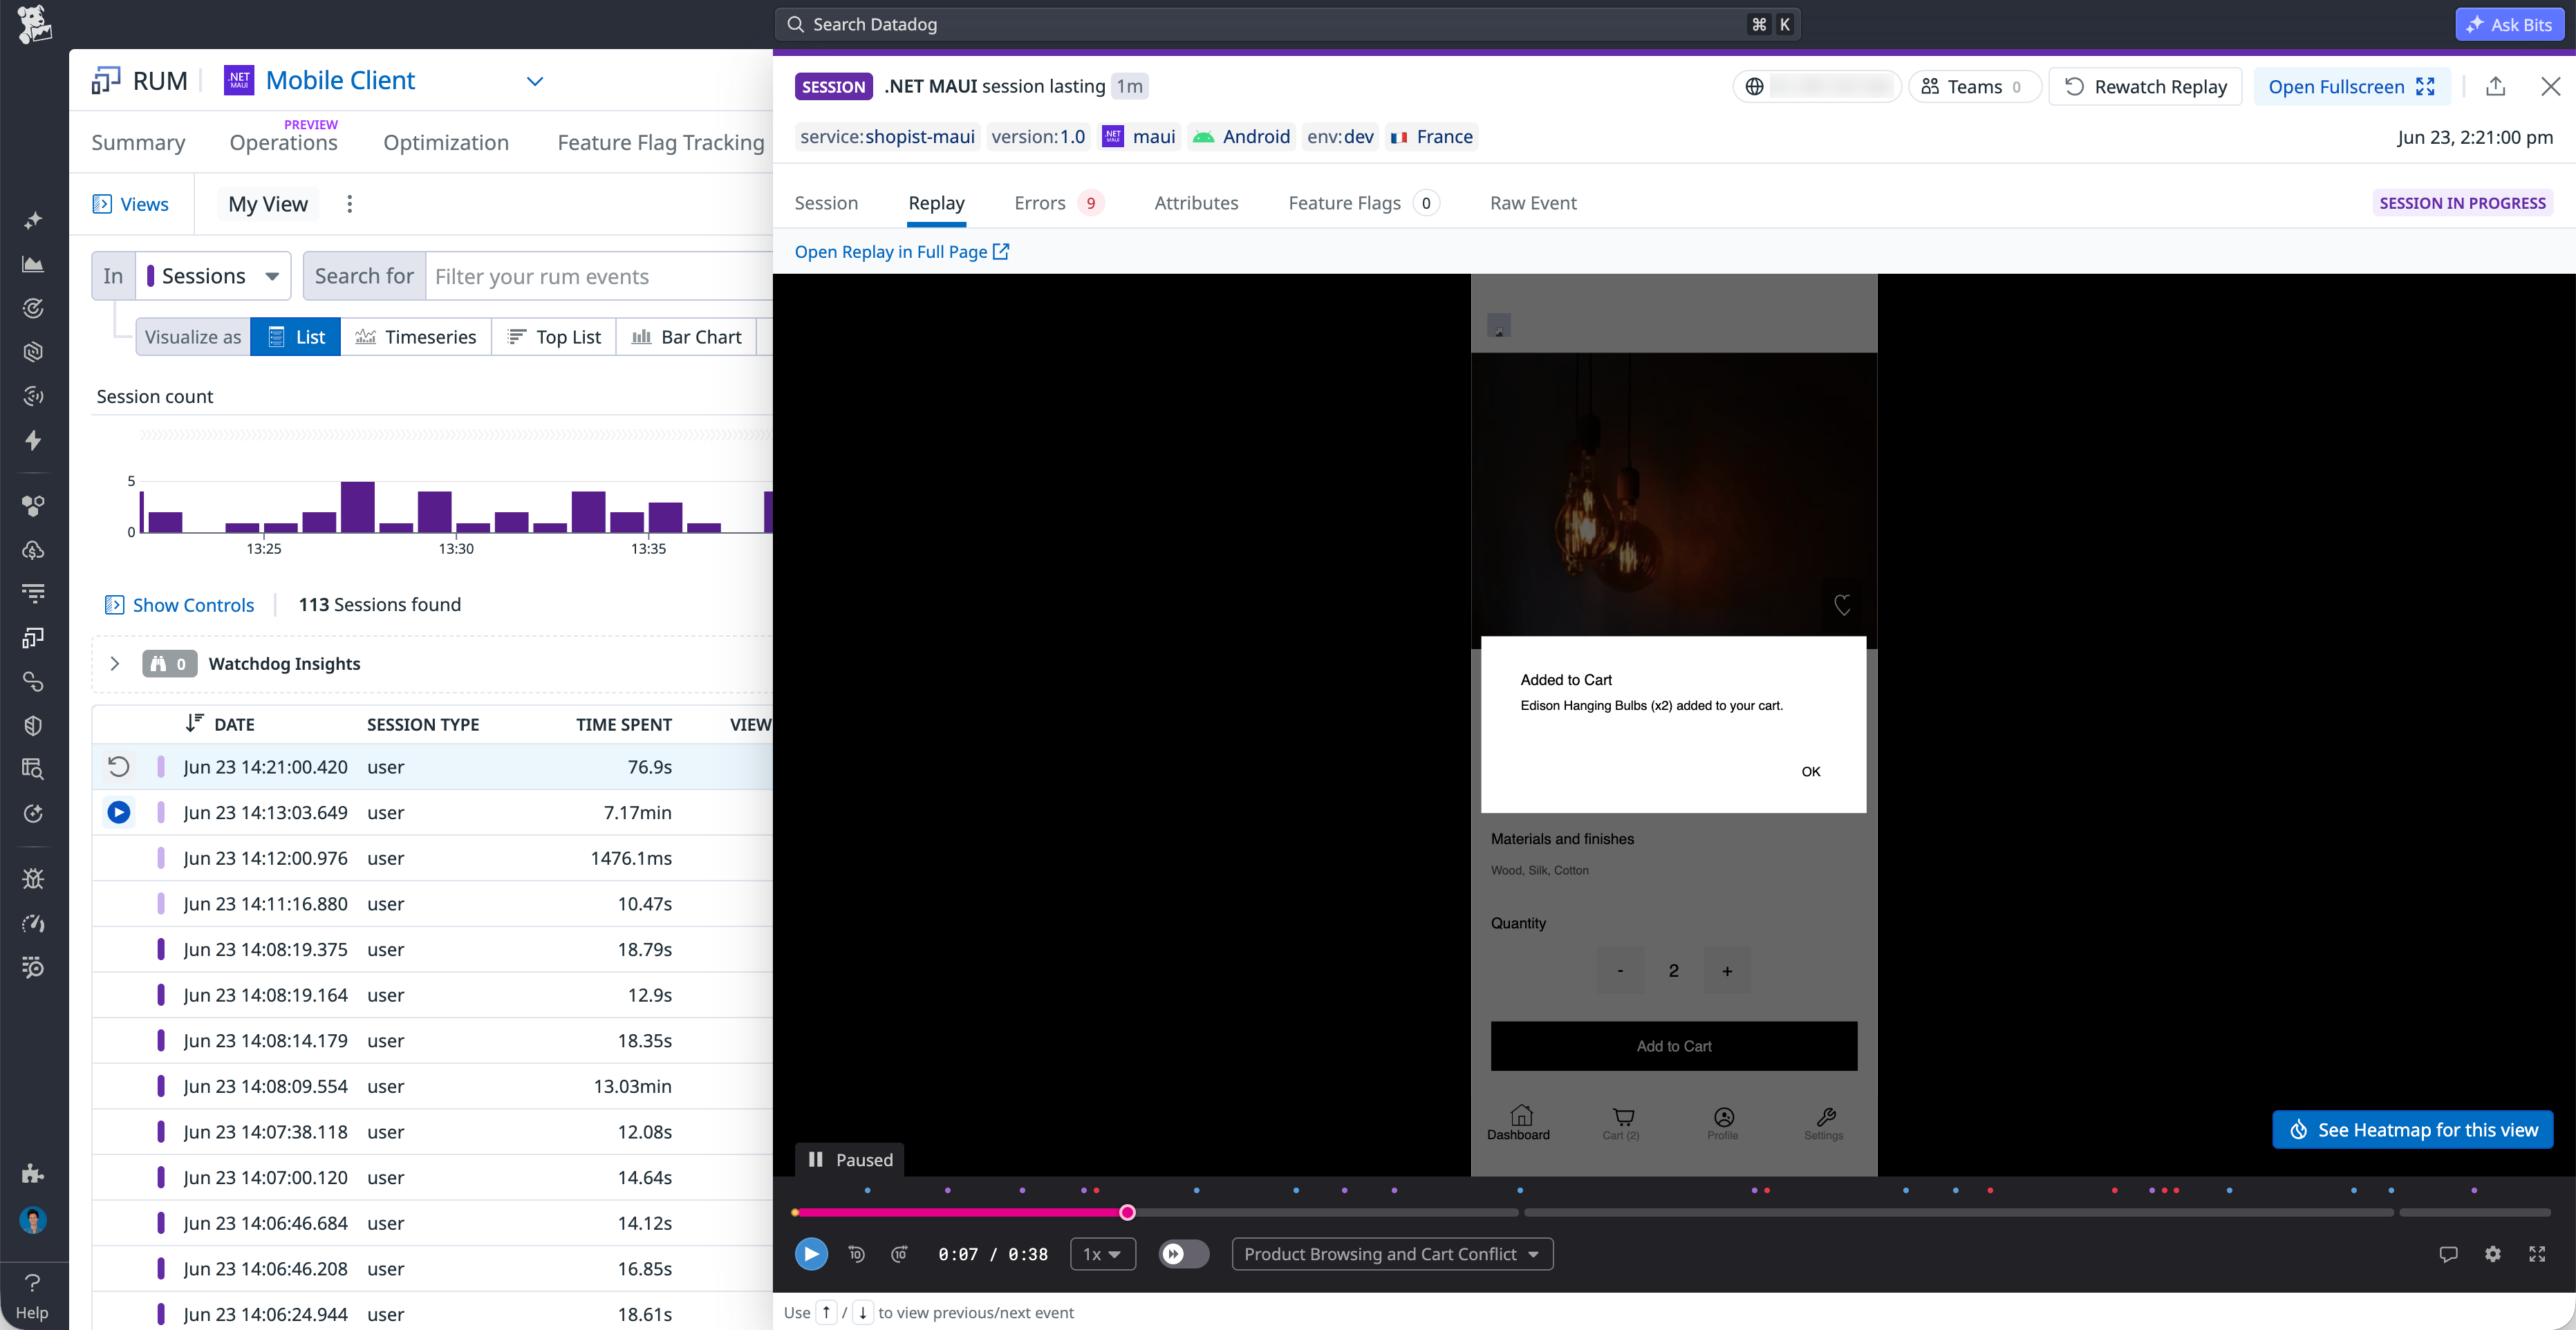Switch to Optimization tab
Screen dimensions: 2576x1330
pyautogui.click(x=446, y=142)
